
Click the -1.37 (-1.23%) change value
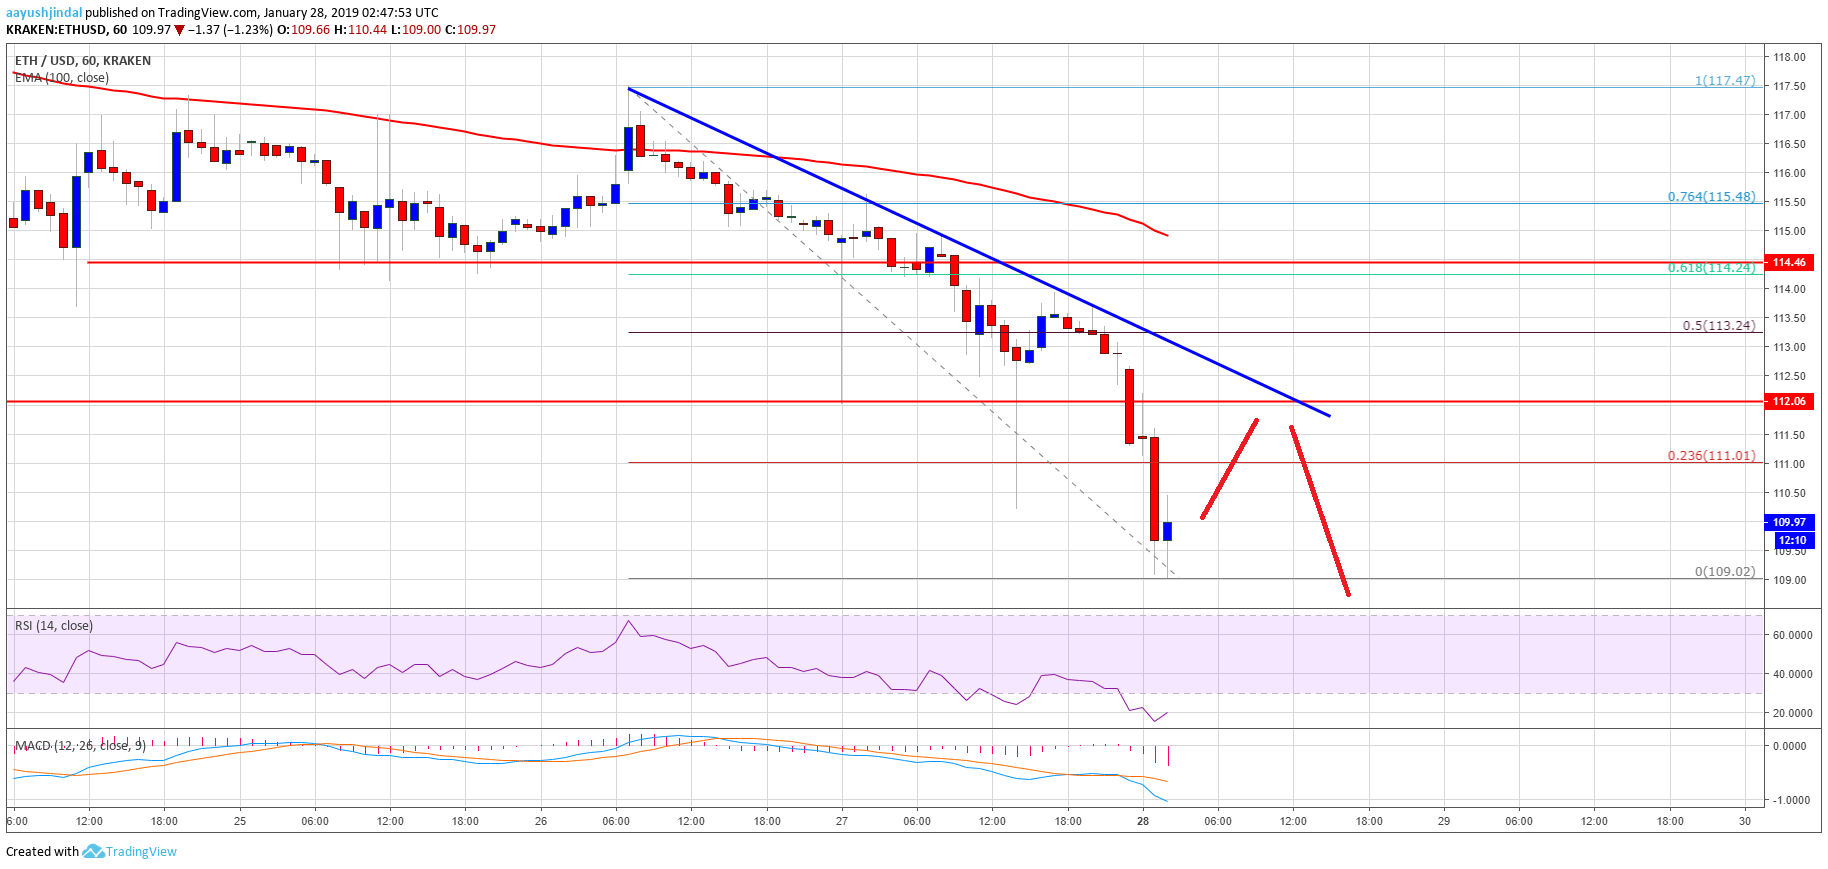coord(231,30)
